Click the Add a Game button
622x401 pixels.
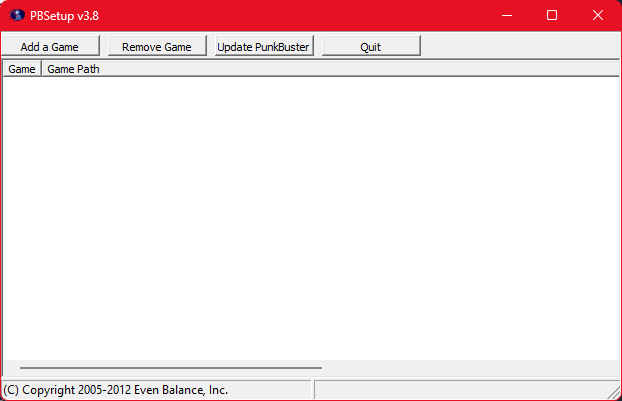(x=50, y=46)
